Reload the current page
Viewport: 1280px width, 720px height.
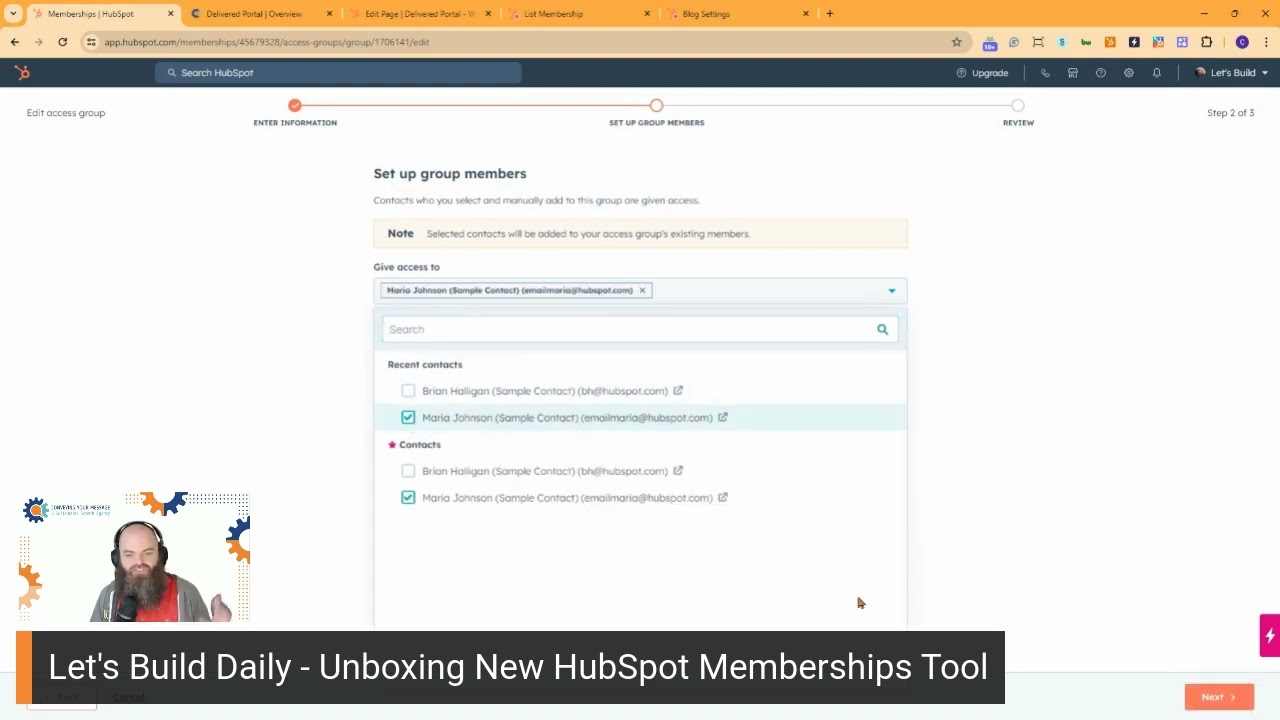(63, 42)
